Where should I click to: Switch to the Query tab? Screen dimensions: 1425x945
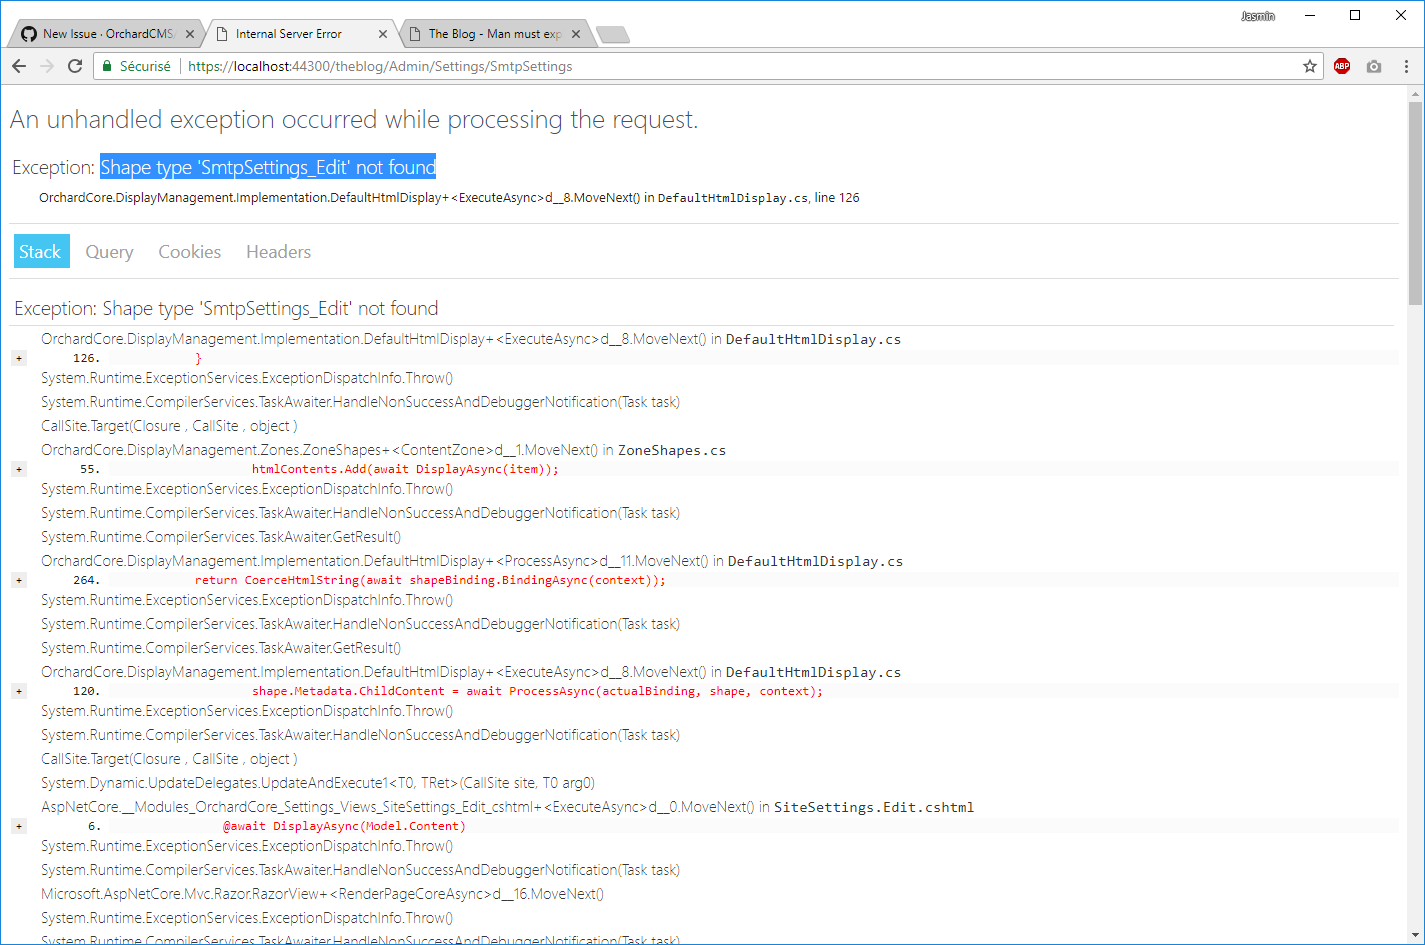pos(109,251)
